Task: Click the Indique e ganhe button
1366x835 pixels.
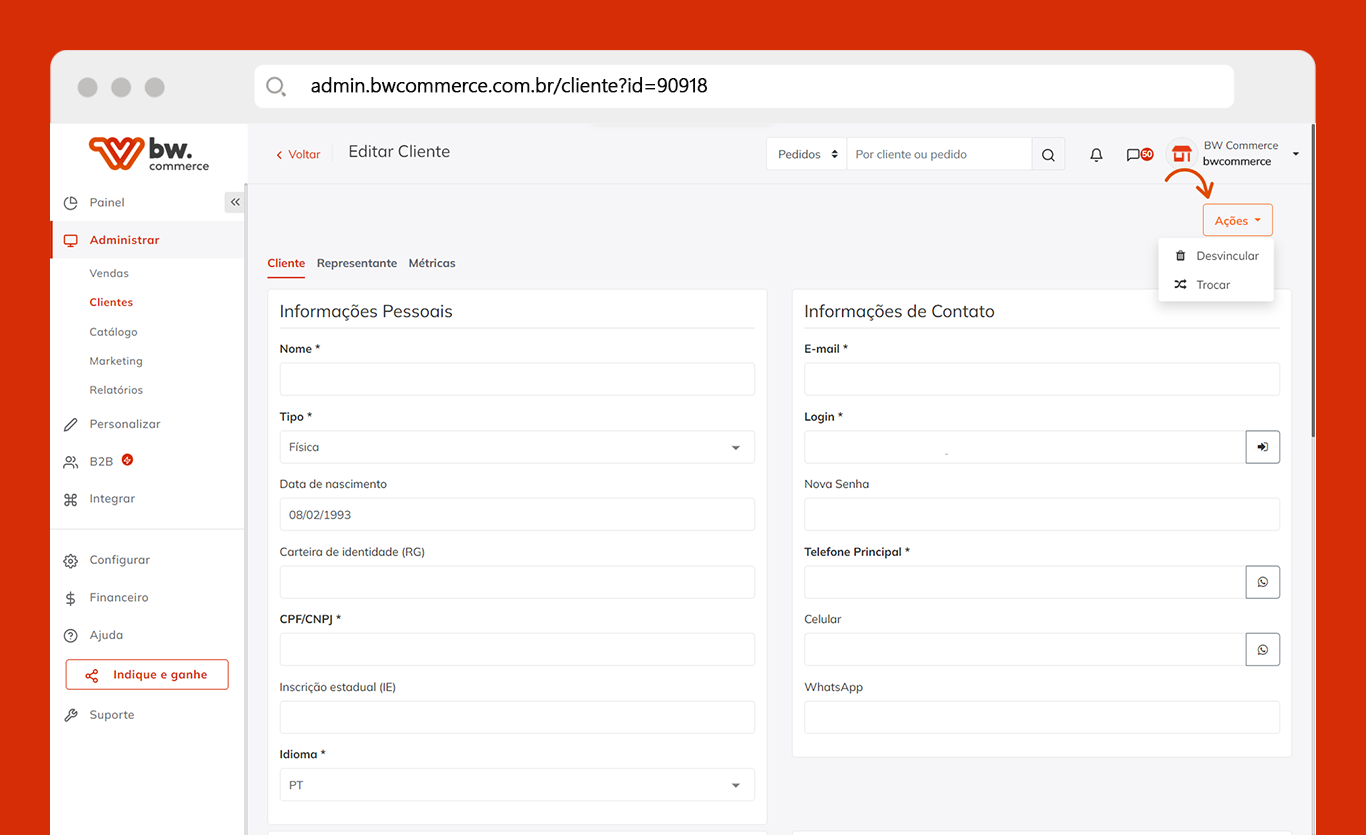Action: (x=147, y=675)
